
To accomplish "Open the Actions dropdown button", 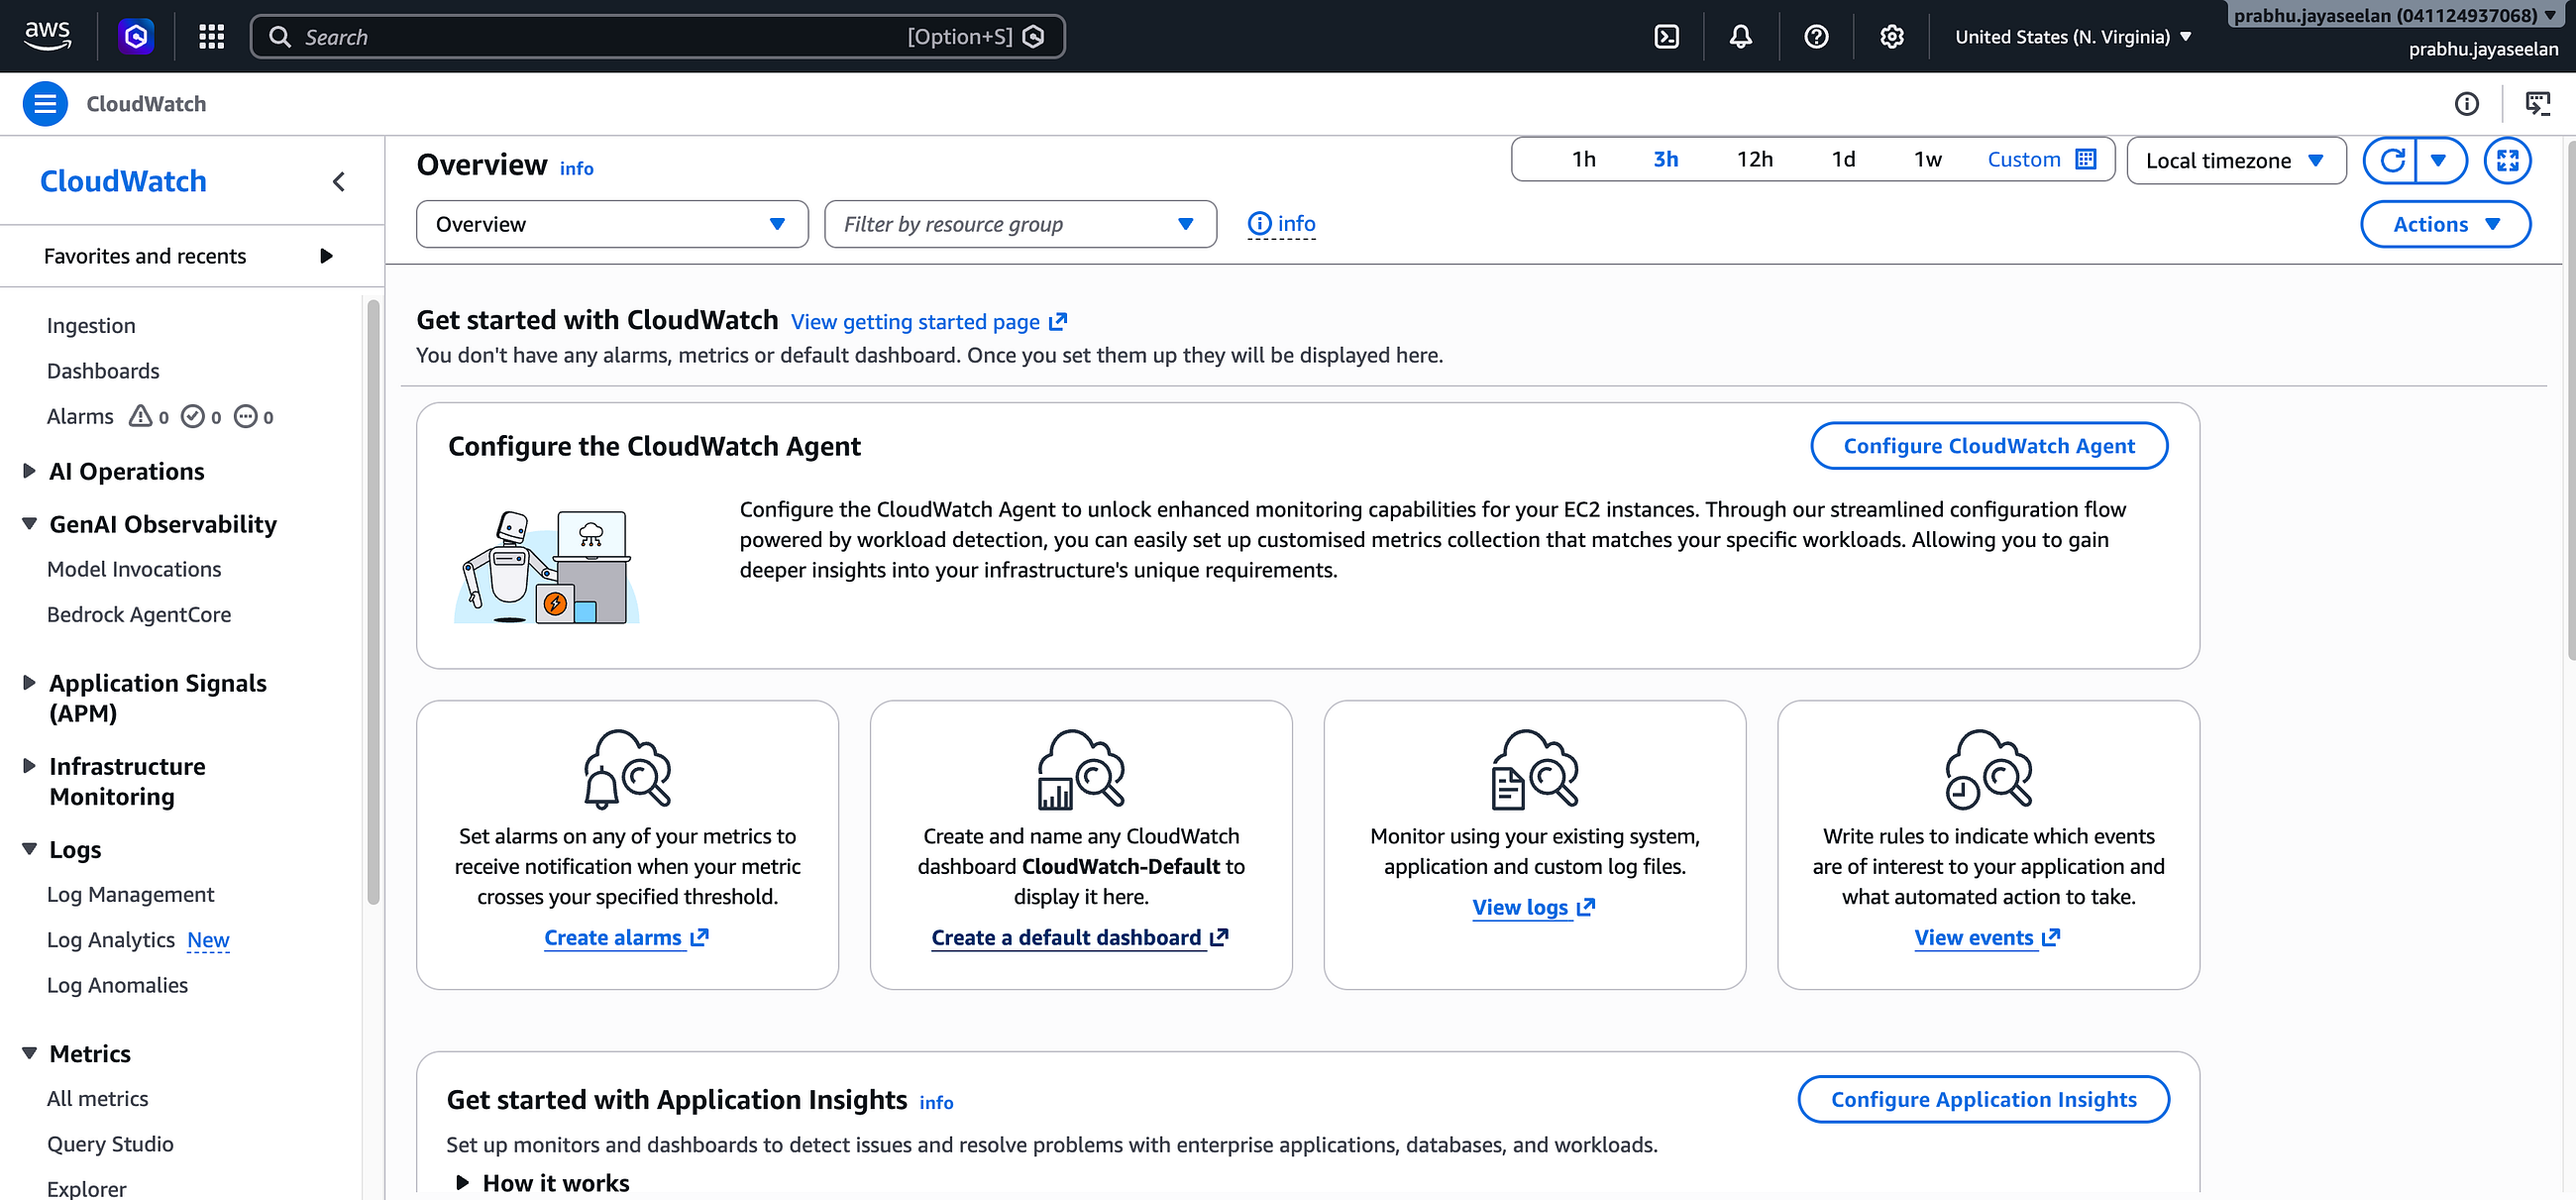I will tap(2445, 224).
